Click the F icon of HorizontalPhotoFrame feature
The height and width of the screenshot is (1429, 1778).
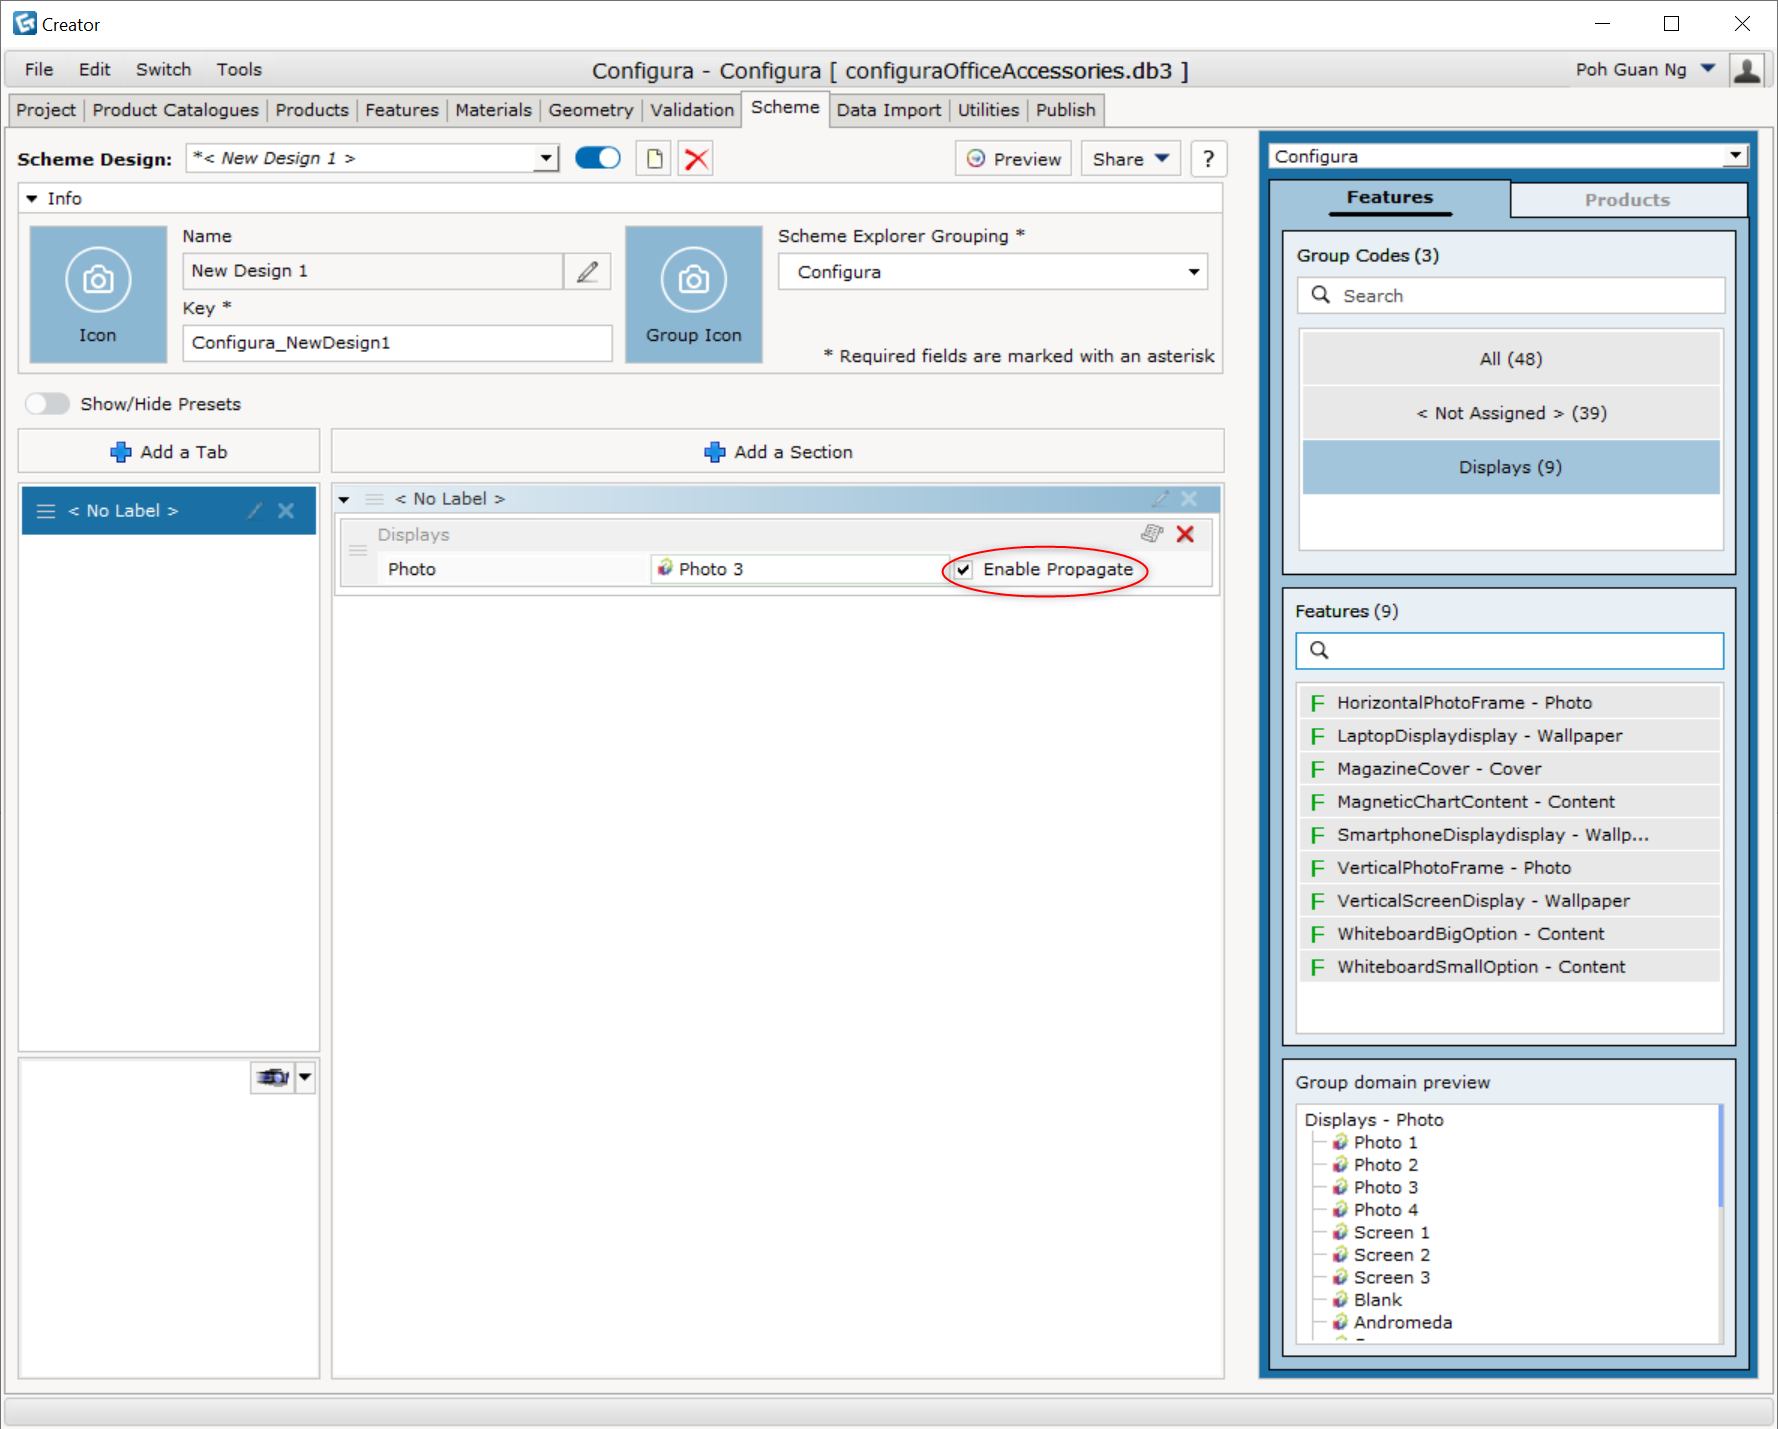click(x=1317, y=703)
